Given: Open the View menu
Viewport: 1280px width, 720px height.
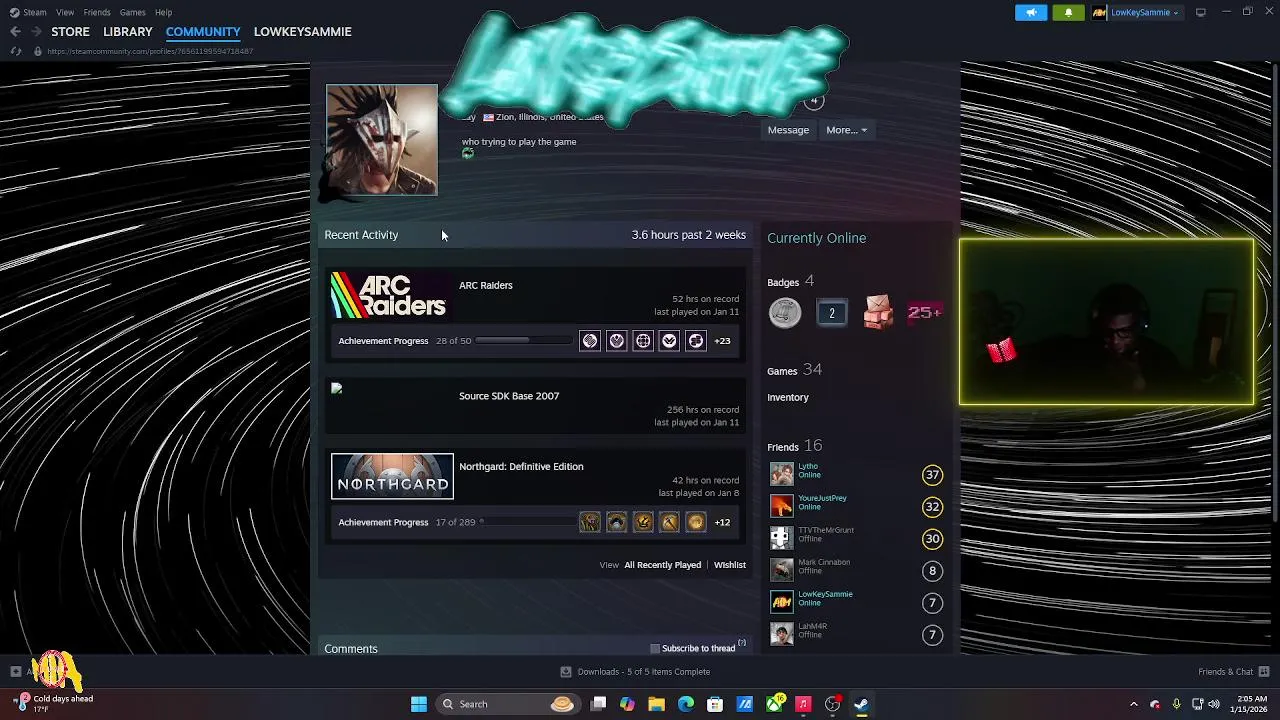Looking at the screenshot, I should tap(65, 12).
